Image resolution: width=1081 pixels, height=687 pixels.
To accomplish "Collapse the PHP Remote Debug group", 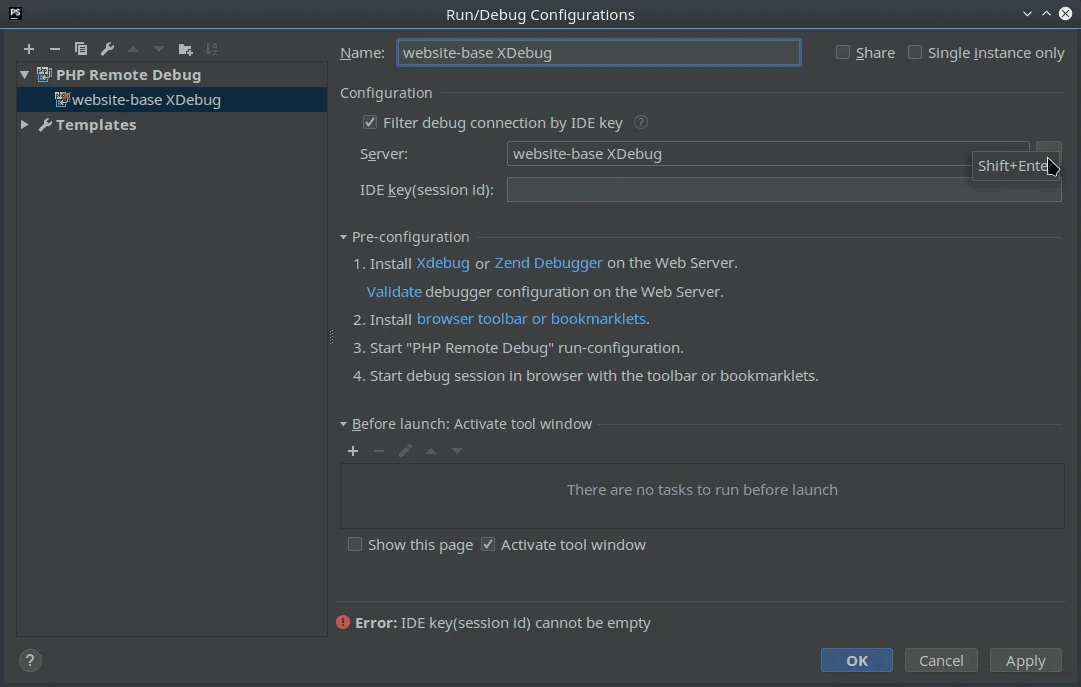I will [23, 74].
